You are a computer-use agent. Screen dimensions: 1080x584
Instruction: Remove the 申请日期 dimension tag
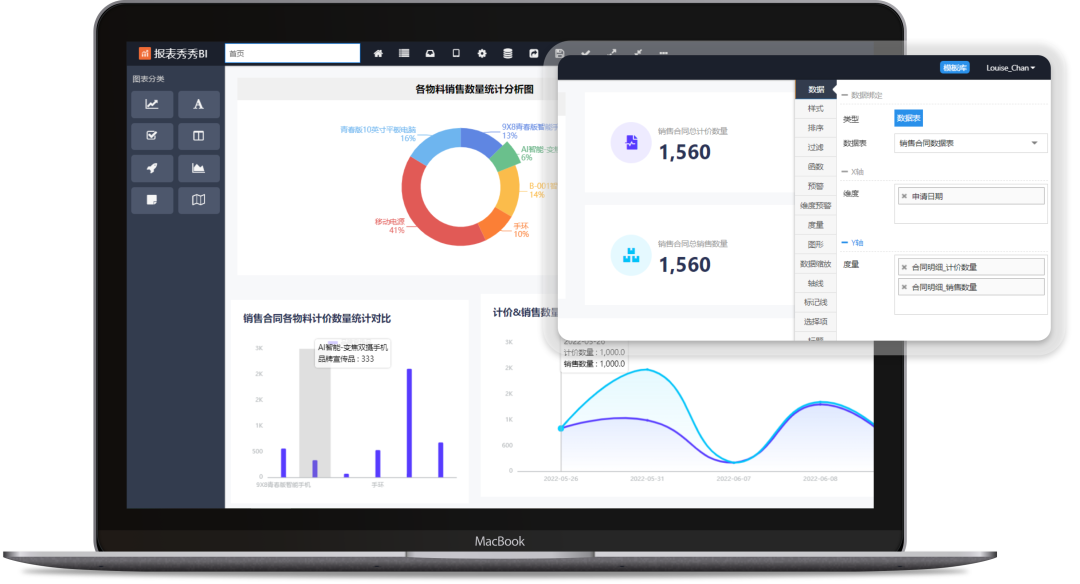(x=904, y=196)
